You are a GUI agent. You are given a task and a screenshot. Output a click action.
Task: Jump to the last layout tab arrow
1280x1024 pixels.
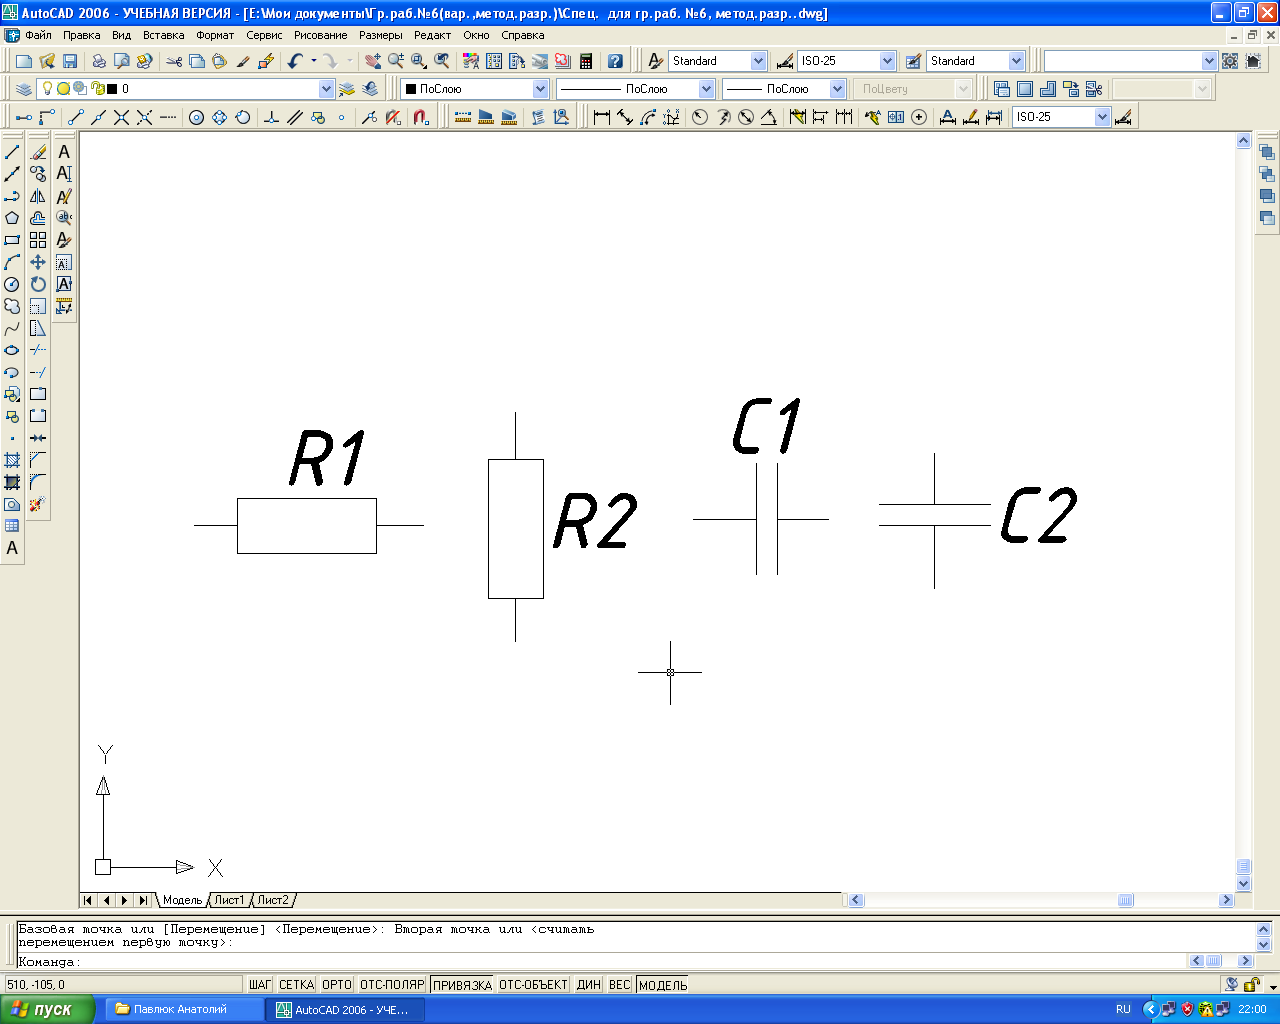144,900
